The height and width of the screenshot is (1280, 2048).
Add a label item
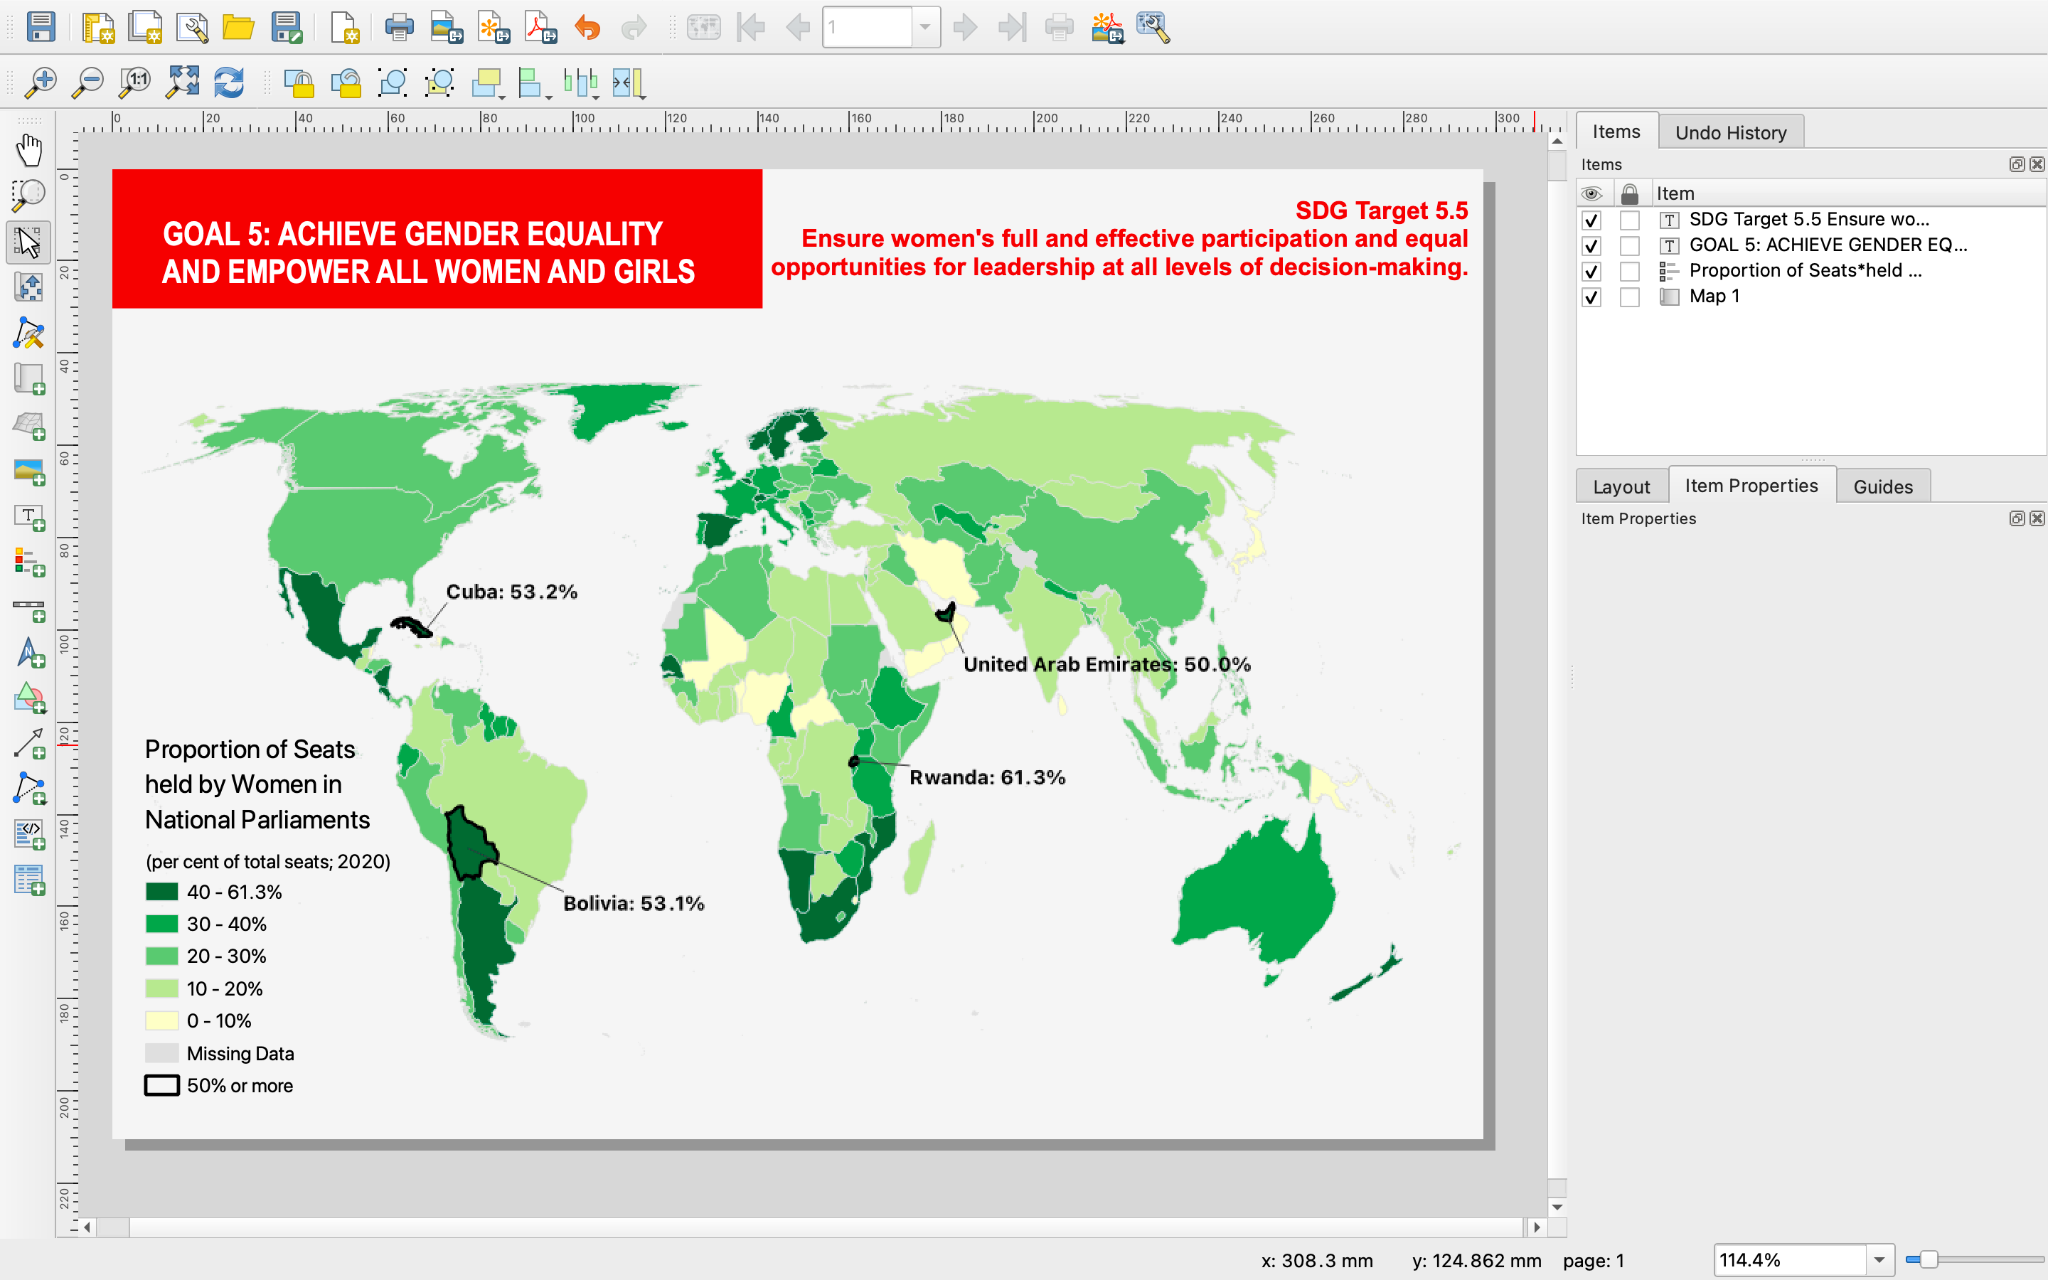click(29, 518)
